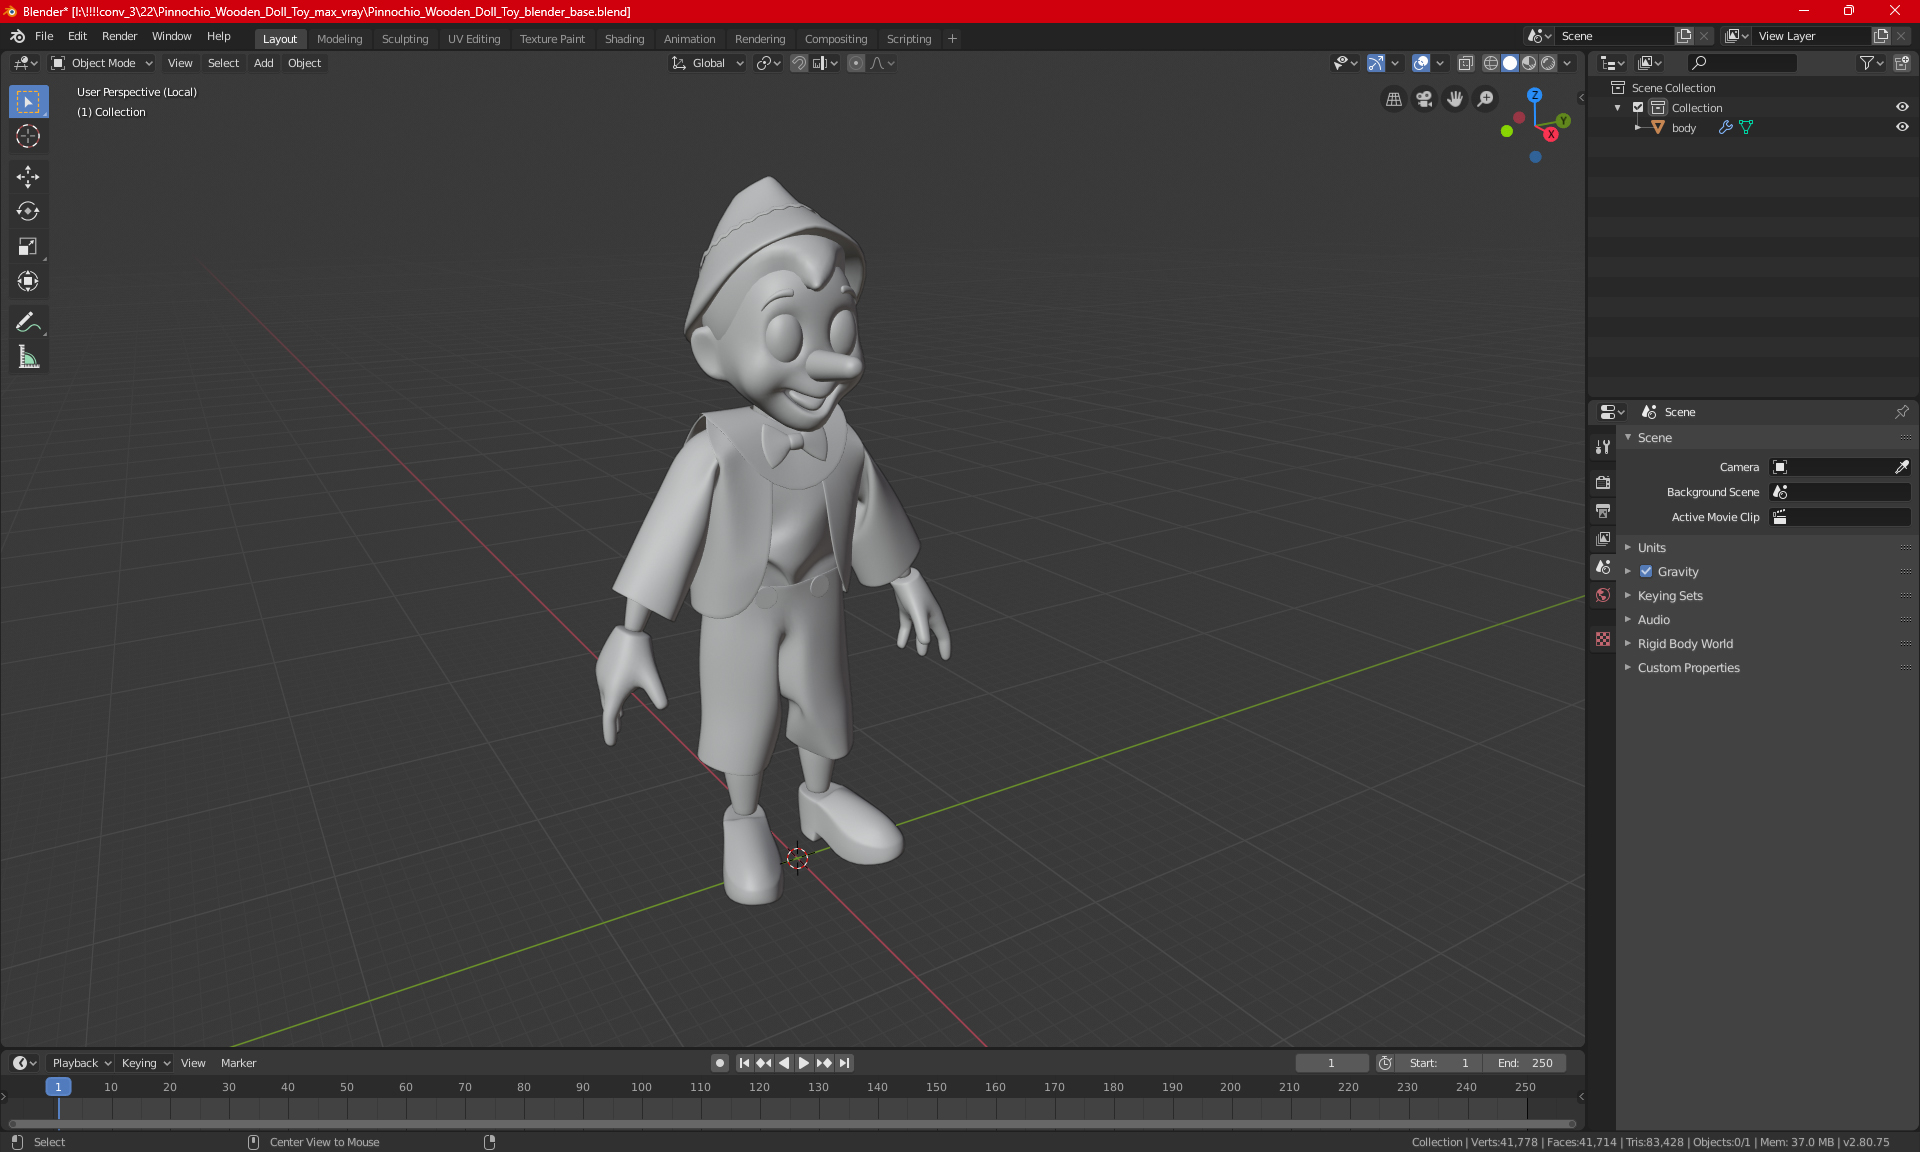
Task: Uncheck the Collection exclude checkbox
Action: (1638, 108)
